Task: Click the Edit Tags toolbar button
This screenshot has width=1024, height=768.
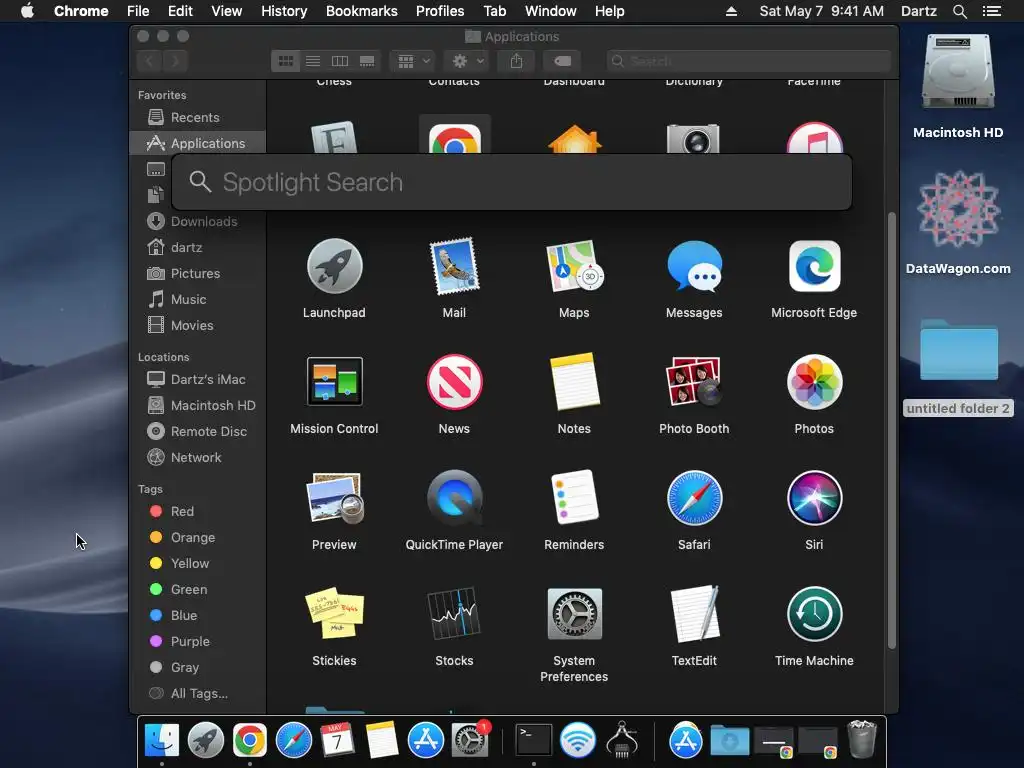Action: tap(562, 61)
